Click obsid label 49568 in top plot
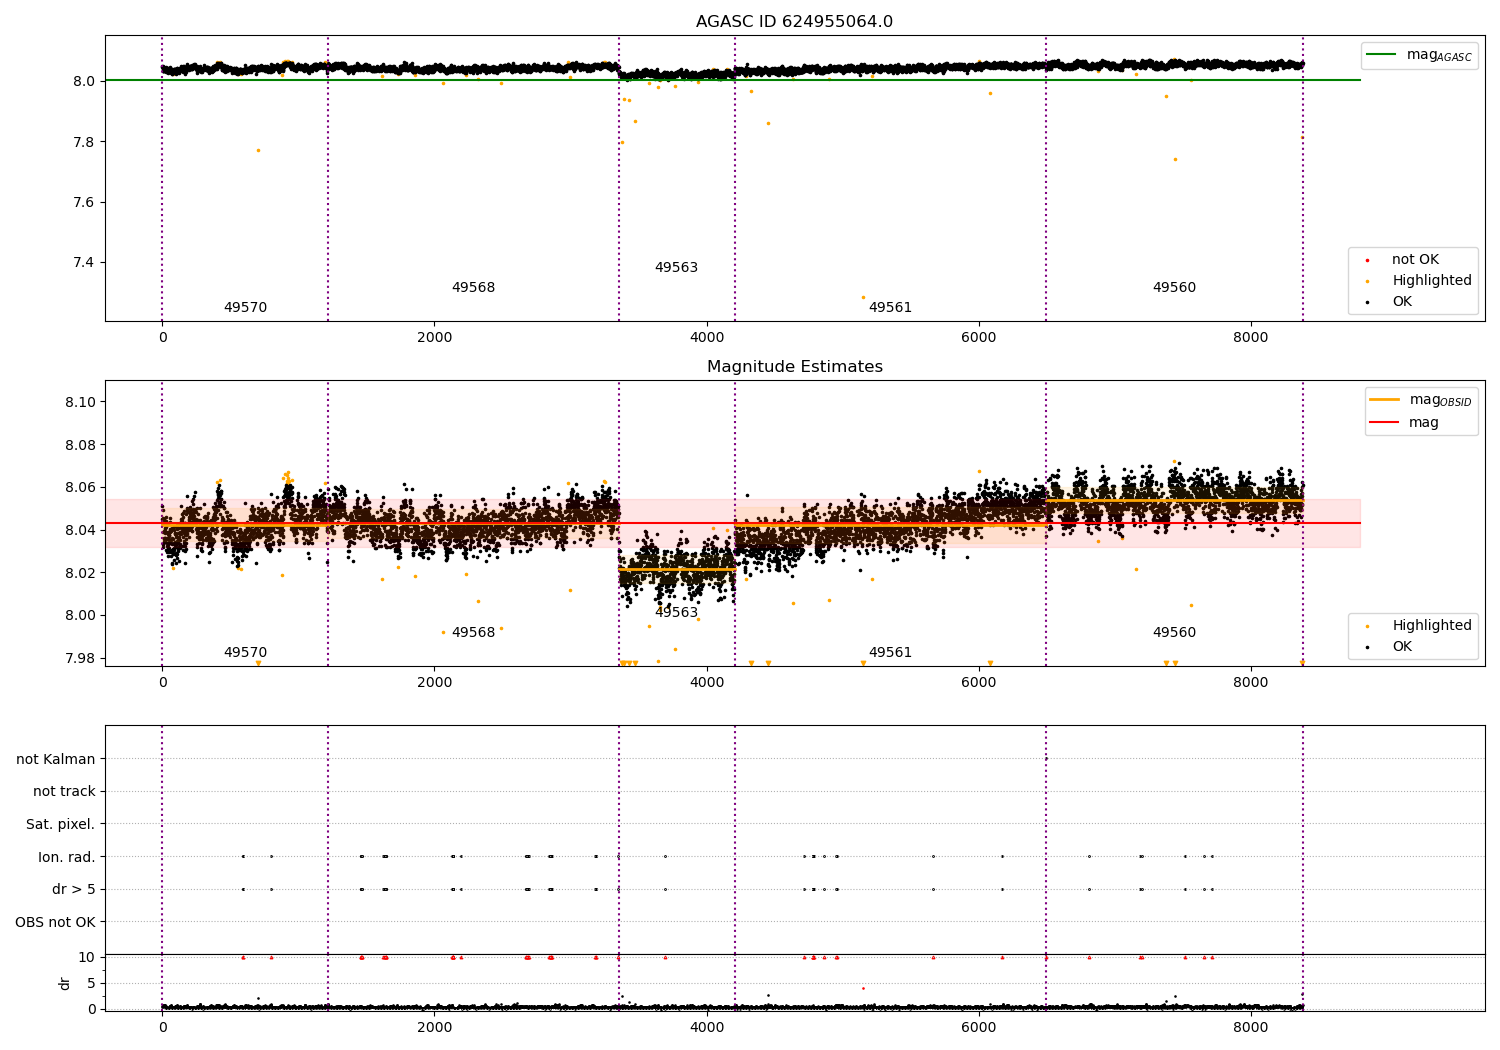This screenshot has height=1050, width=1500. (x=473, y=288)
